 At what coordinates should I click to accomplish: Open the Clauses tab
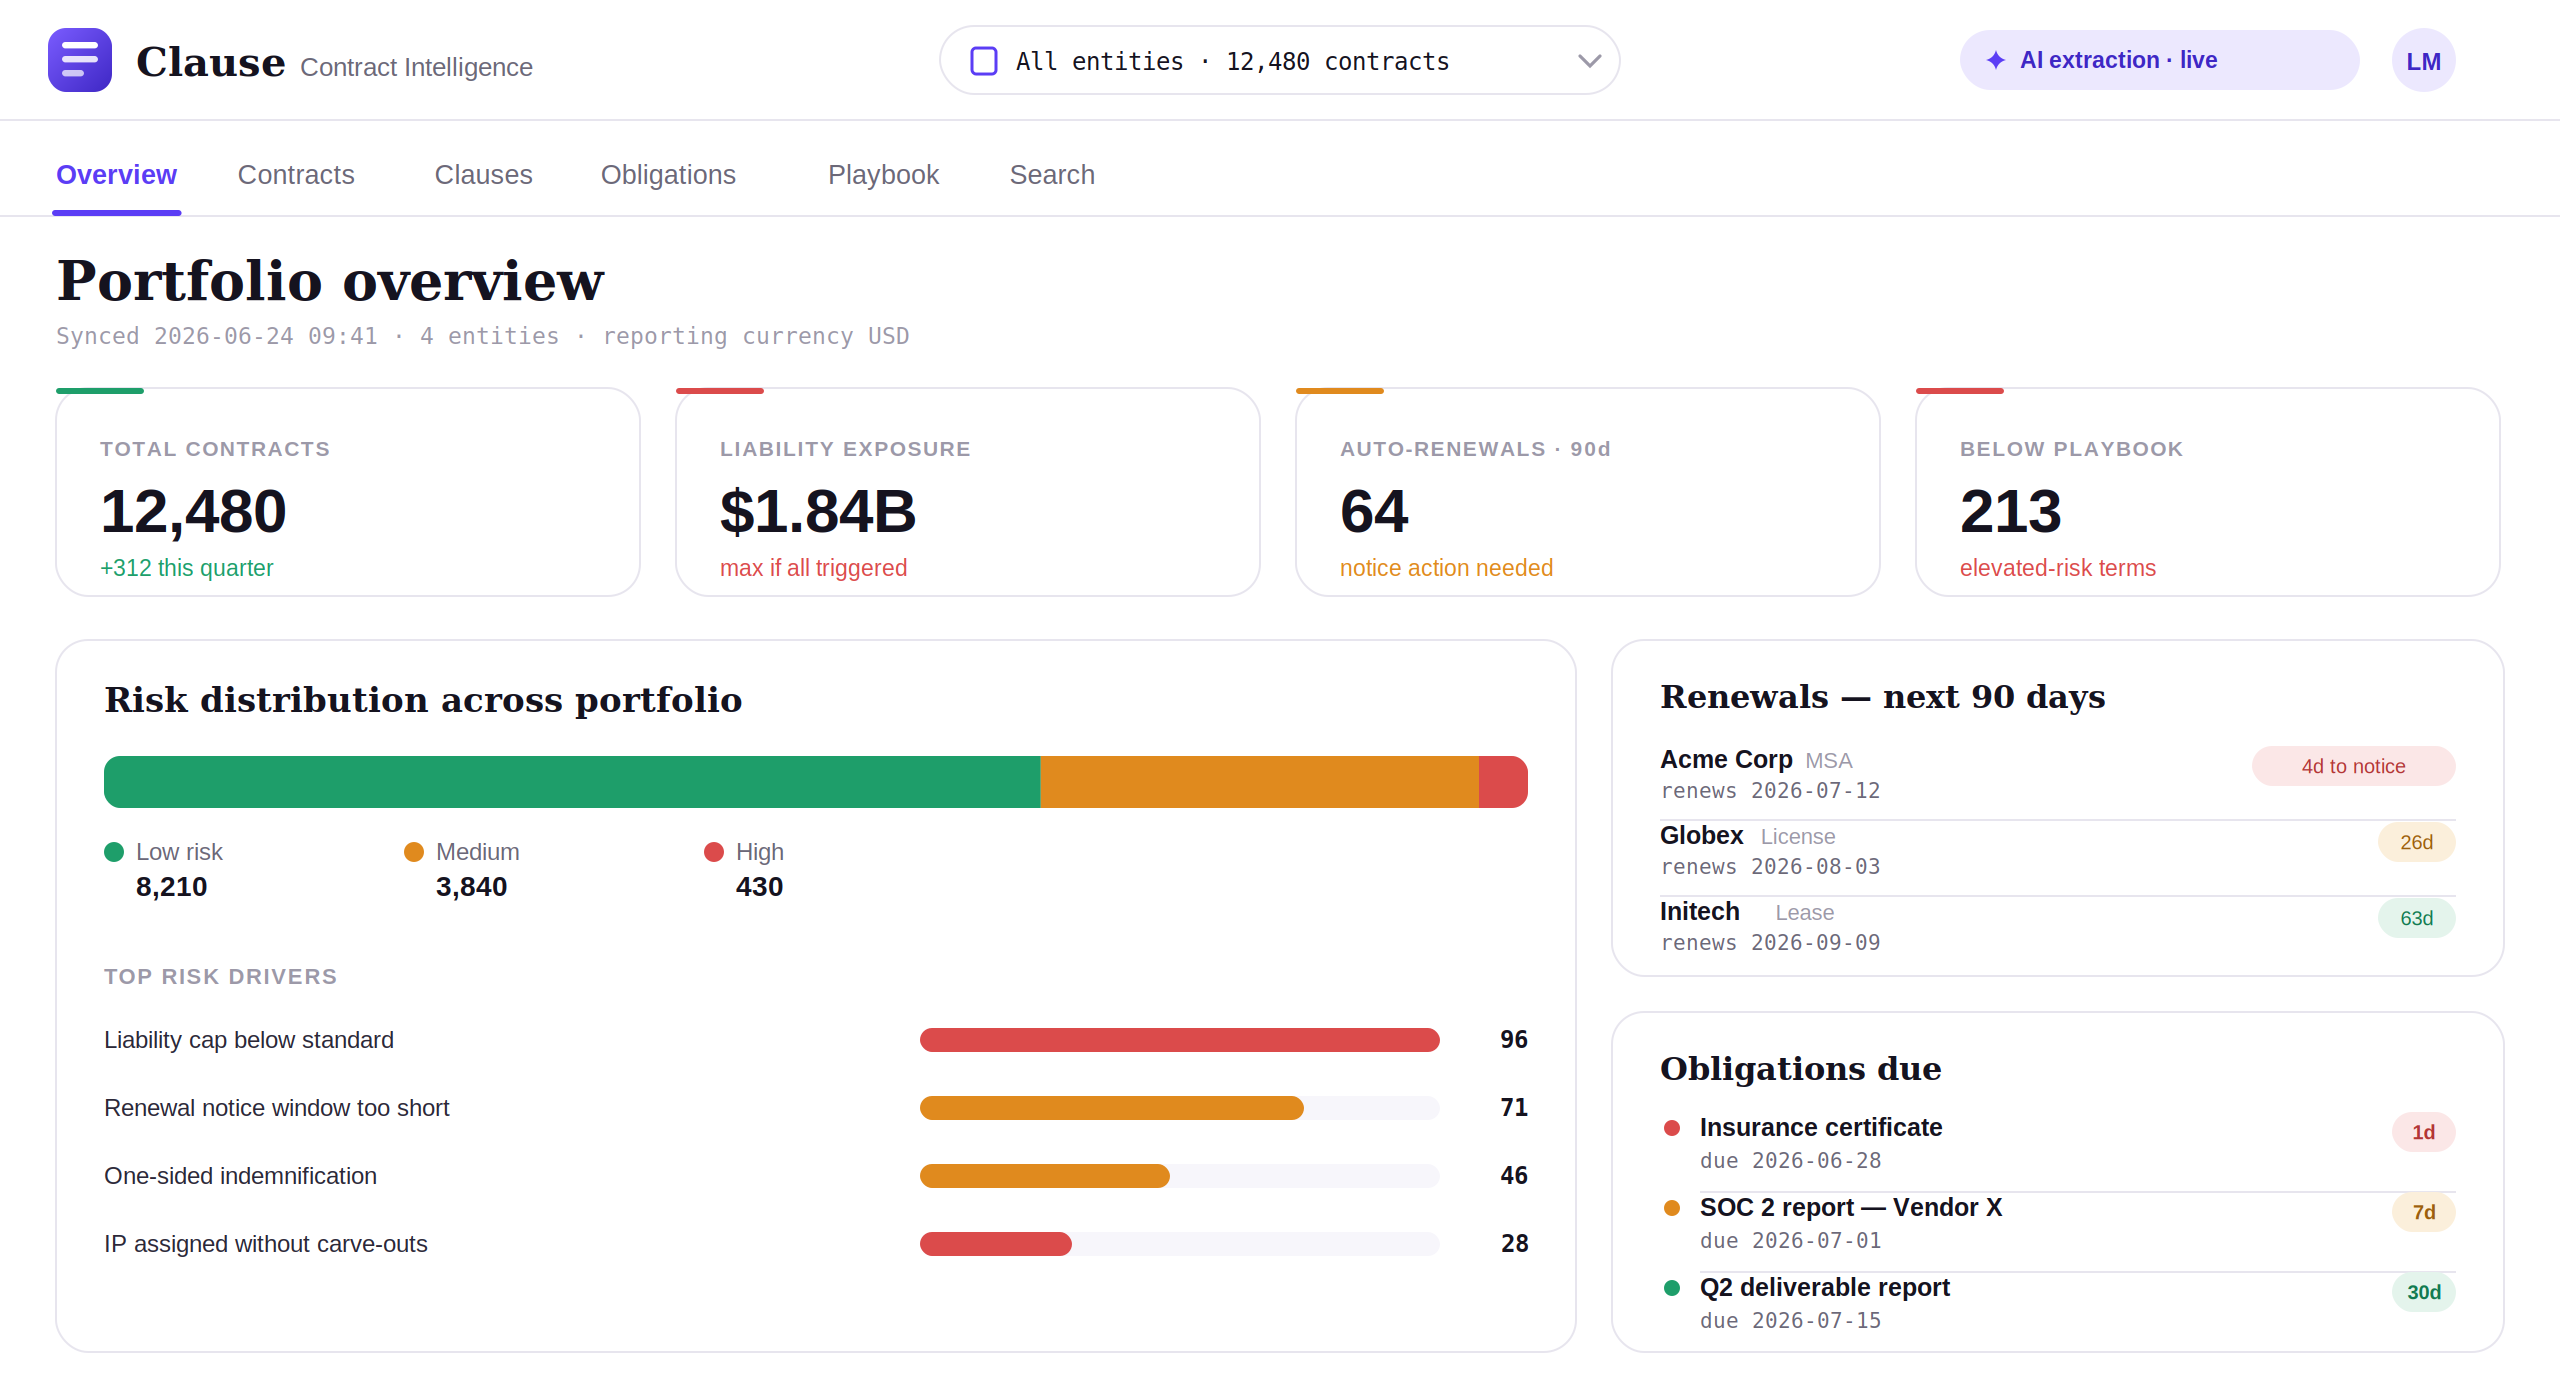click(483, 175)
